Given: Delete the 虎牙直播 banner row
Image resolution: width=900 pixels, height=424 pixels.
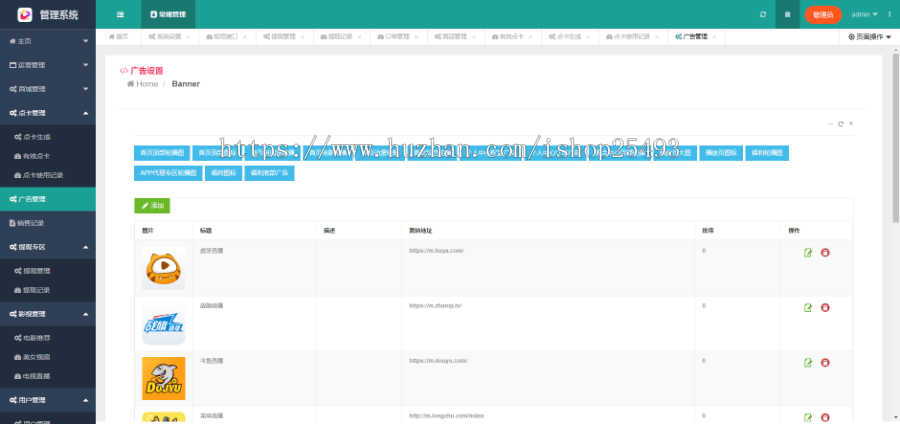Looking at the screenshot, I should (x=825, y=252).
